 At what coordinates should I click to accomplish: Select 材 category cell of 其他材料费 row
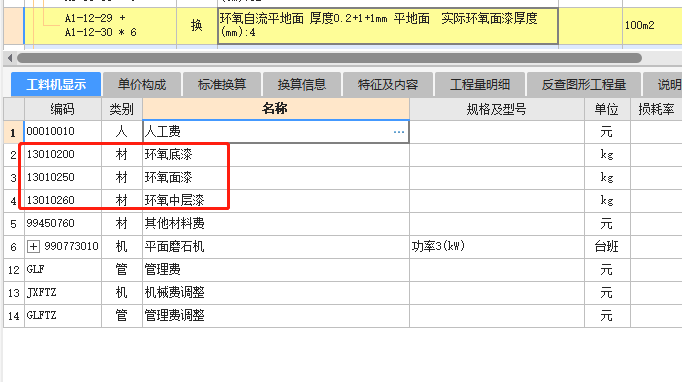[122, 224]
